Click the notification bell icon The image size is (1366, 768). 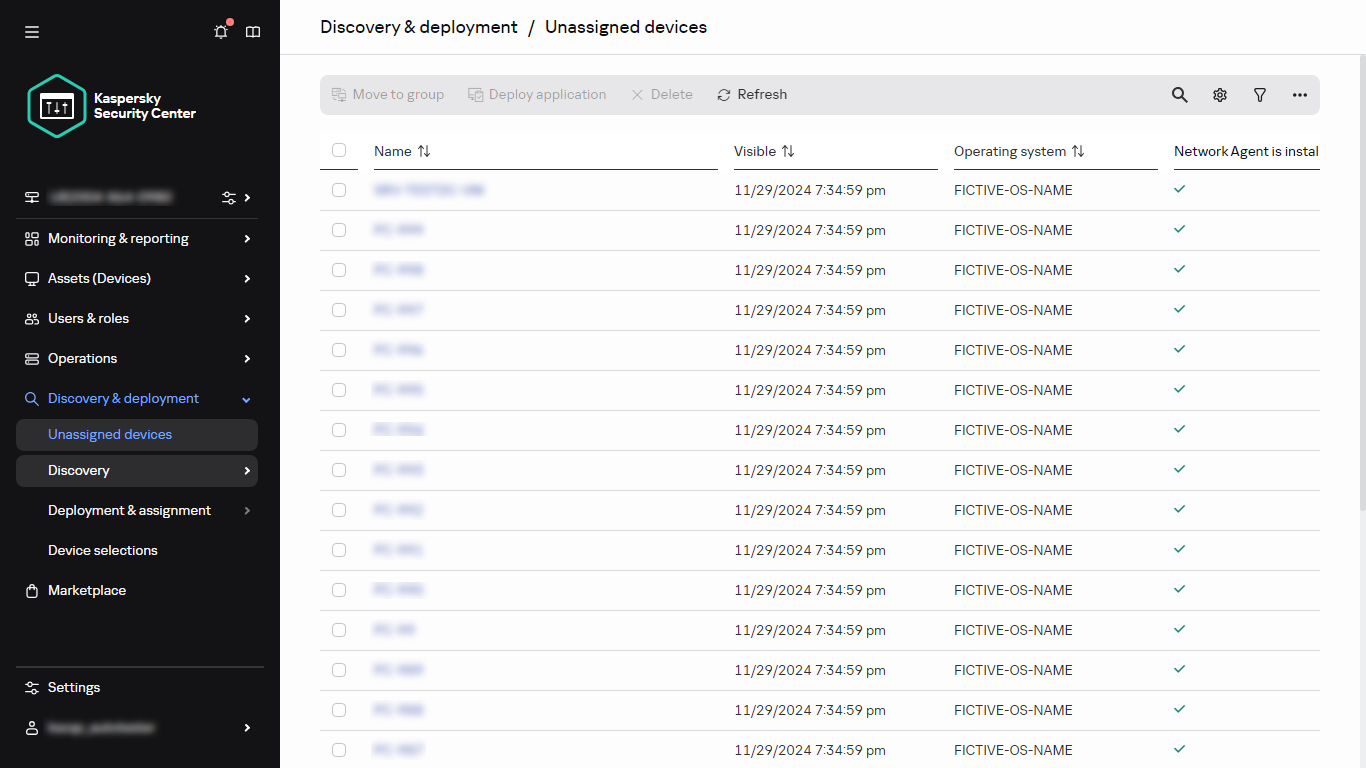coord(220,31)
